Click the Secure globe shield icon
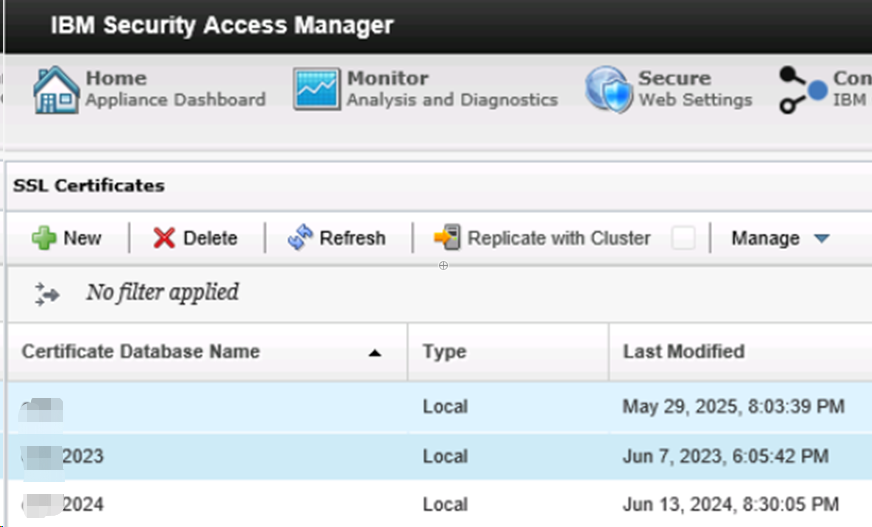872x527 pixels. coord(609,90)
